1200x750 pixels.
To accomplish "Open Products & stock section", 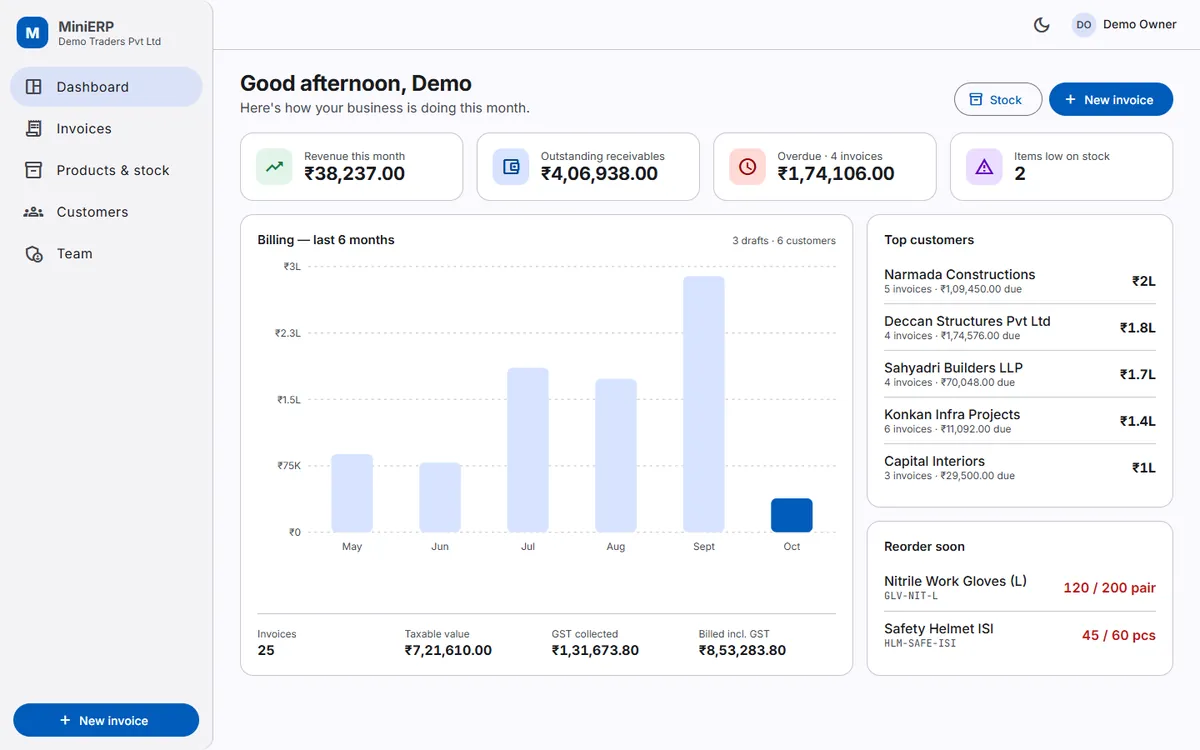I will coord(106,171).
